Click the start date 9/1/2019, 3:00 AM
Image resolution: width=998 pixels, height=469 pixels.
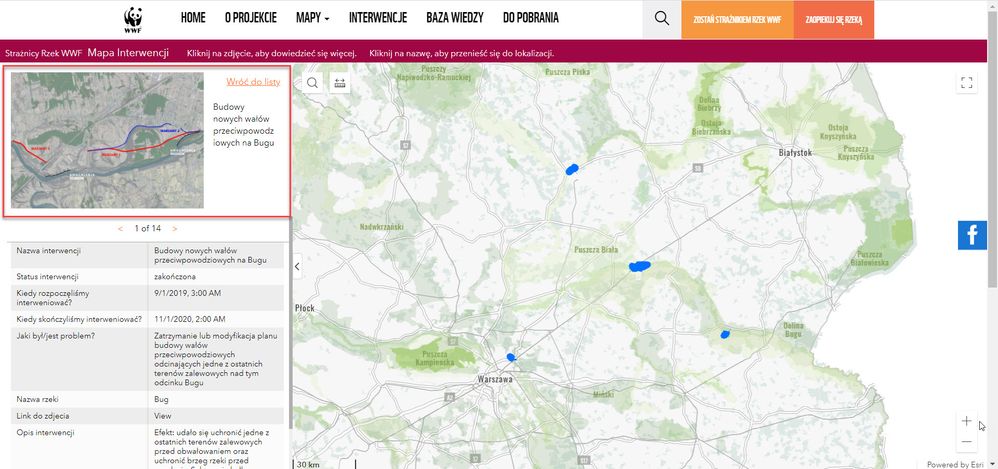188,293
